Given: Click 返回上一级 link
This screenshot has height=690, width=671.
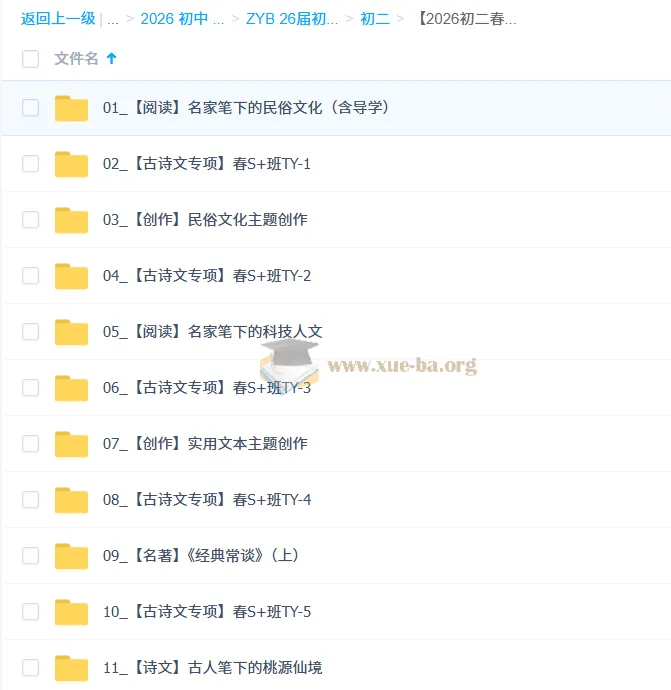Looking at the screenshot, I should tap(58, 19).
